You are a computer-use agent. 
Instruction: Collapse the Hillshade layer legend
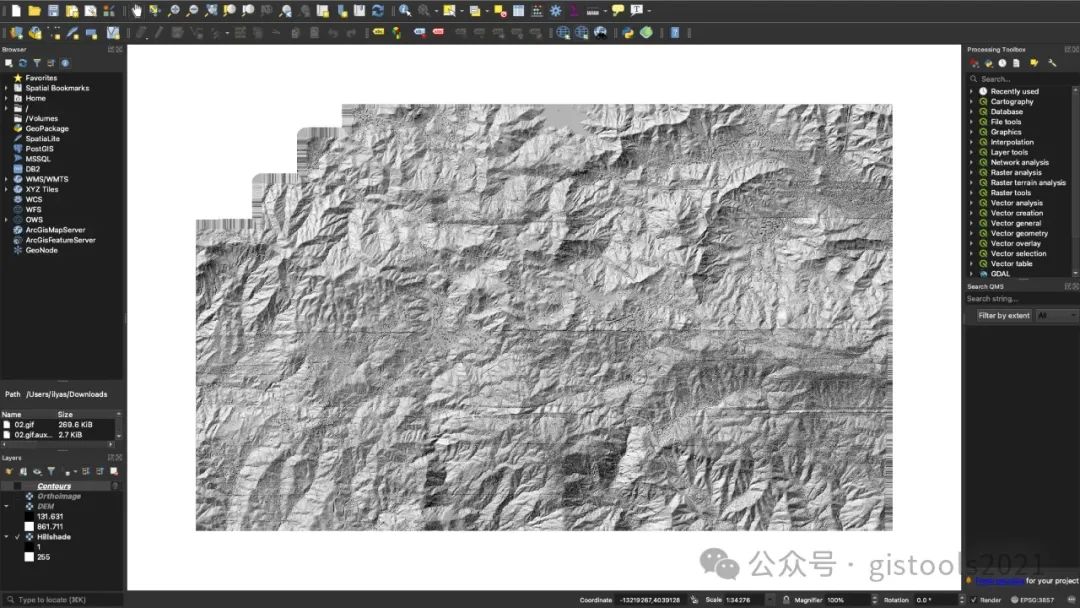(7, 537)
